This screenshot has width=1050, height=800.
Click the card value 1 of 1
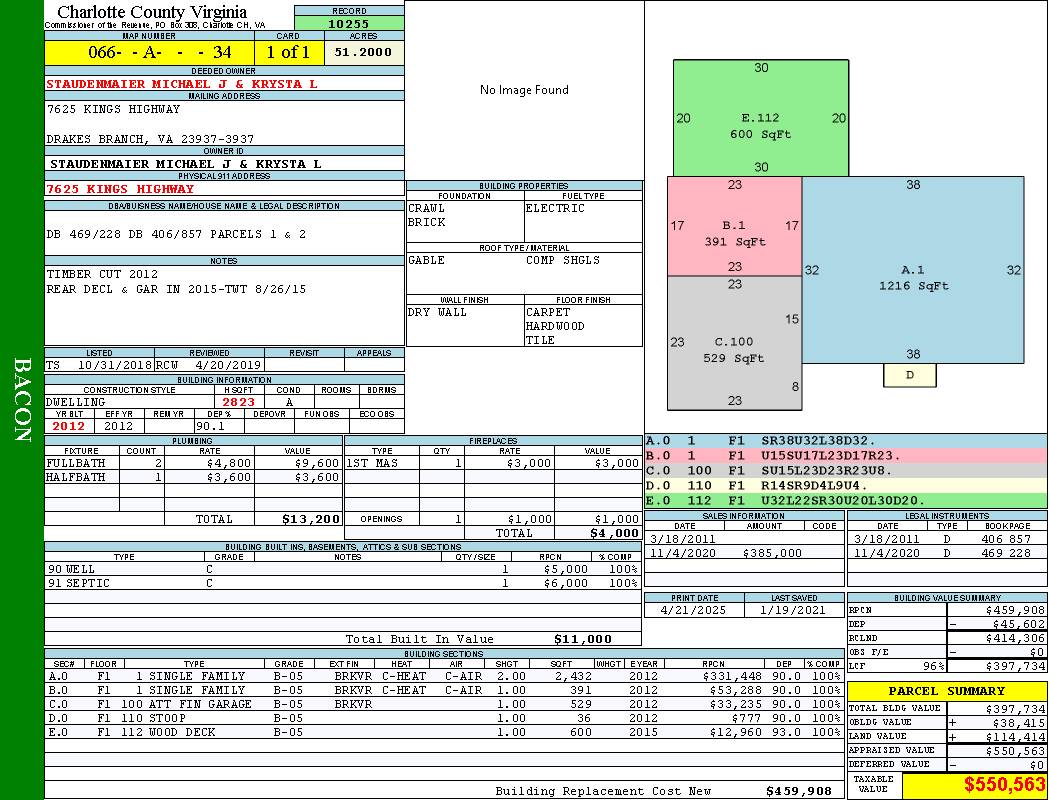[x=288, y=52]
